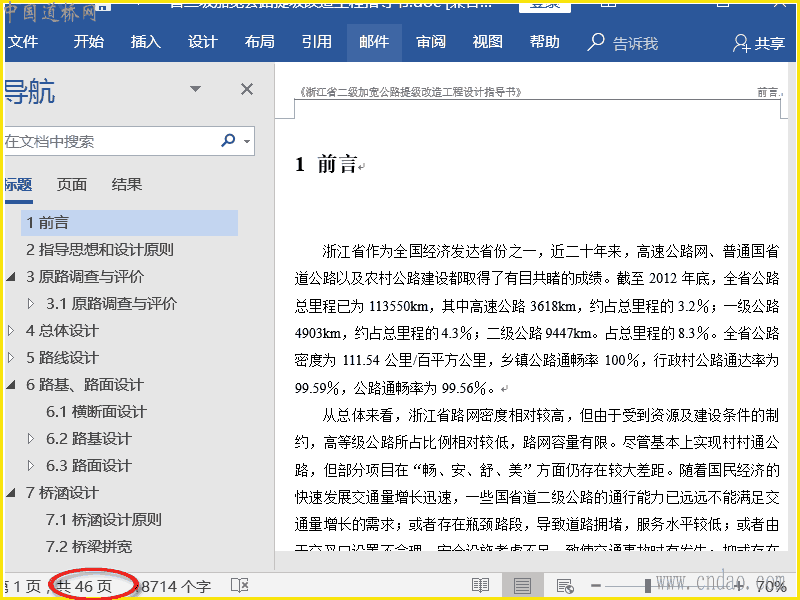800x600 pixels.
Task: Collapse heading 6 路基、路面设计 triangle
Action: 11,385
